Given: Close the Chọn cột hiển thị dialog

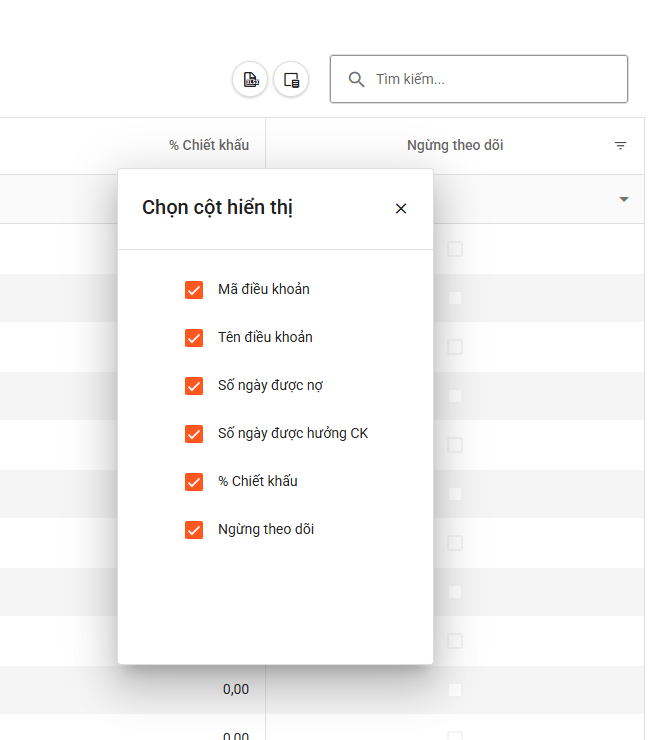Looking at the screenshot, I should [401, 208].
